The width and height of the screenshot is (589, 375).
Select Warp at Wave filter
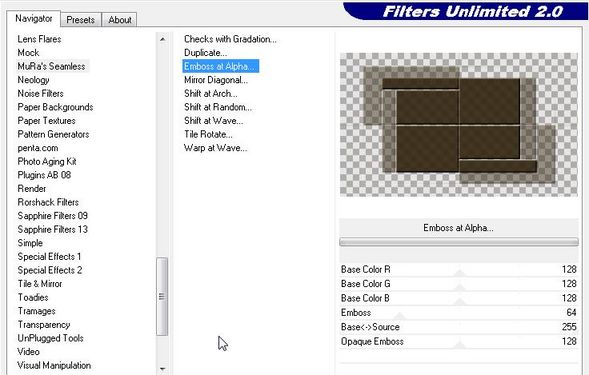pos(216,148)
